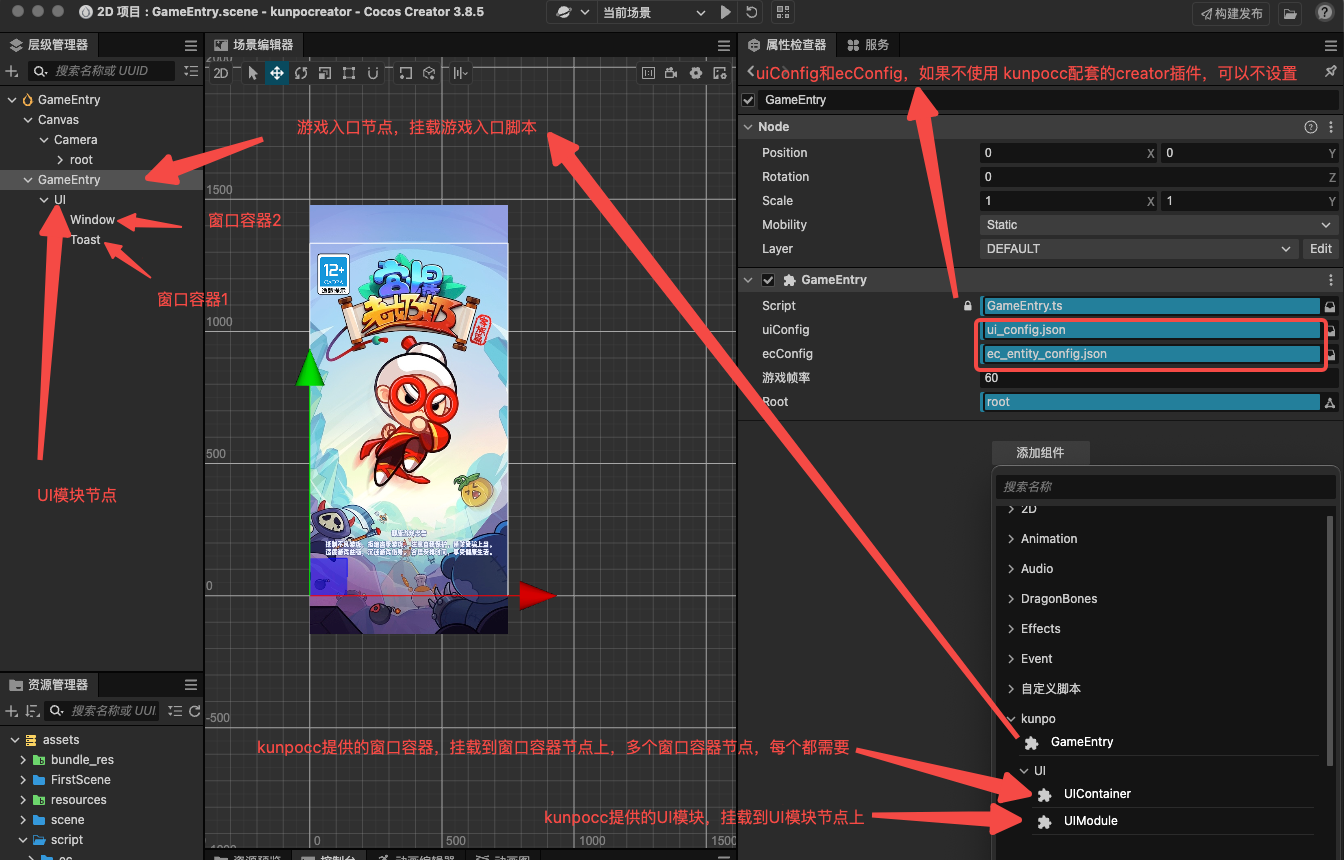Toggle the GameEntry component enabled checkbox

[768, 280]
